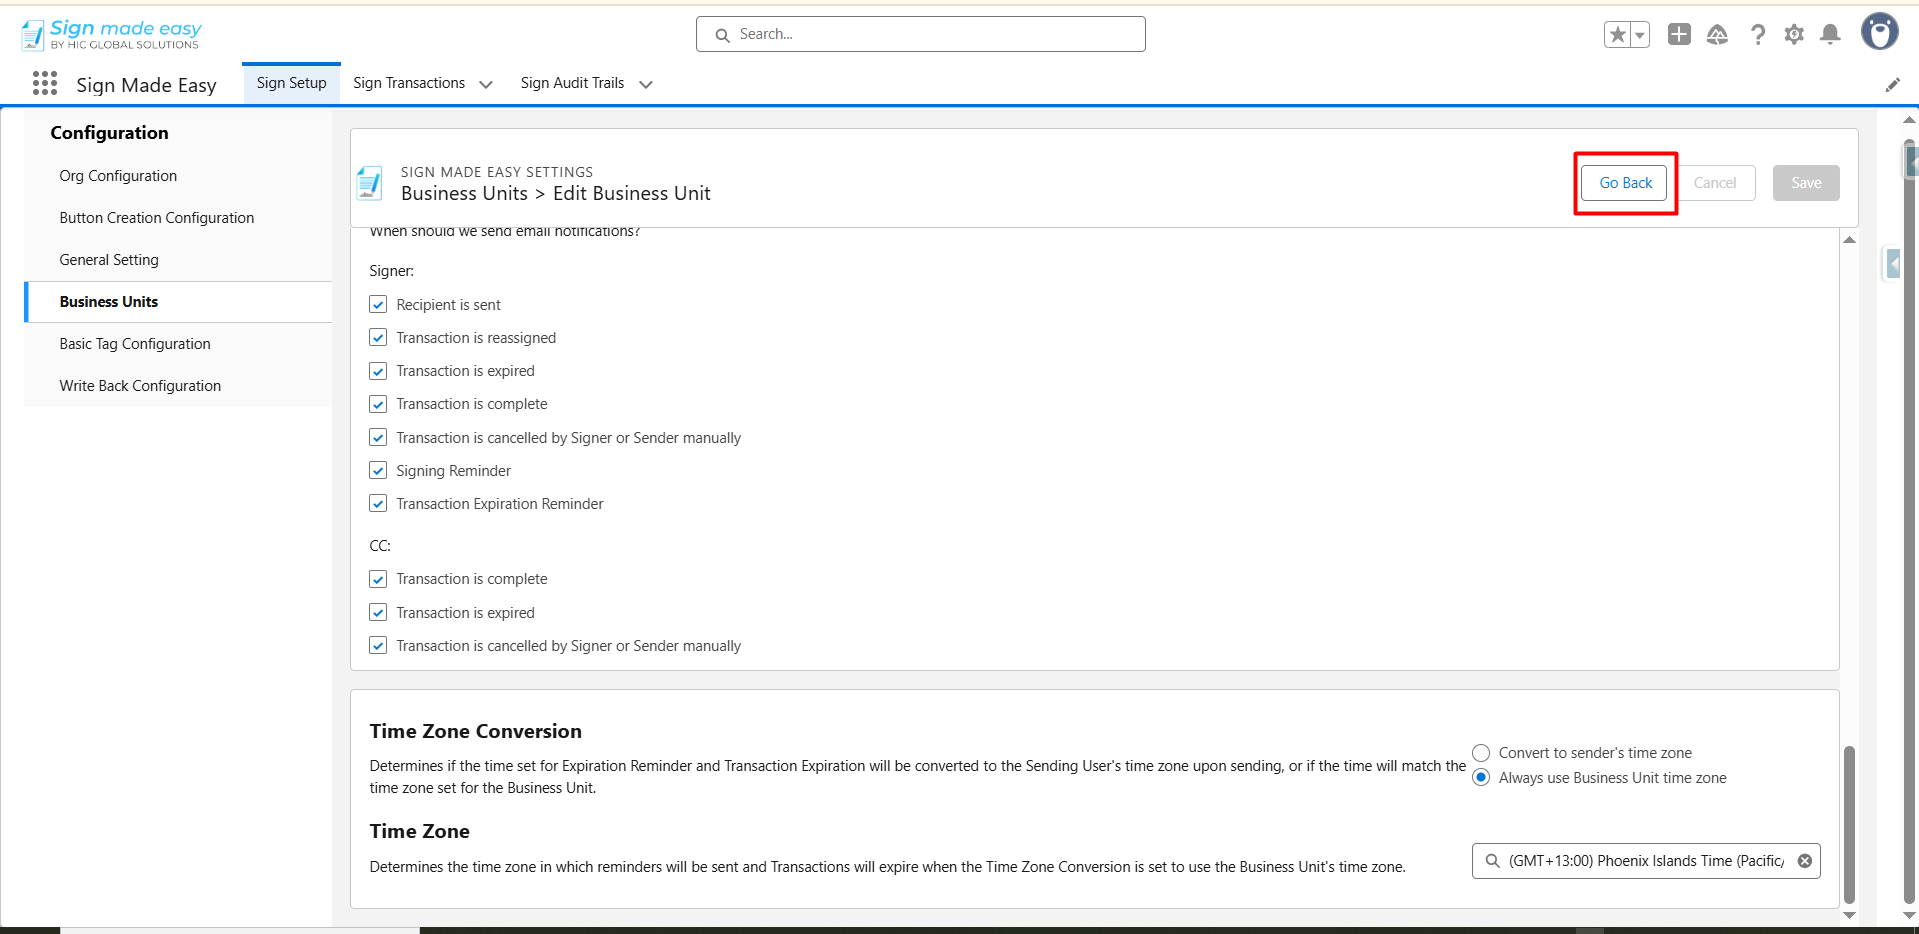Expand the Sign Audit Trails dropdown
The image size is (1919, 934).
[646, 85]
